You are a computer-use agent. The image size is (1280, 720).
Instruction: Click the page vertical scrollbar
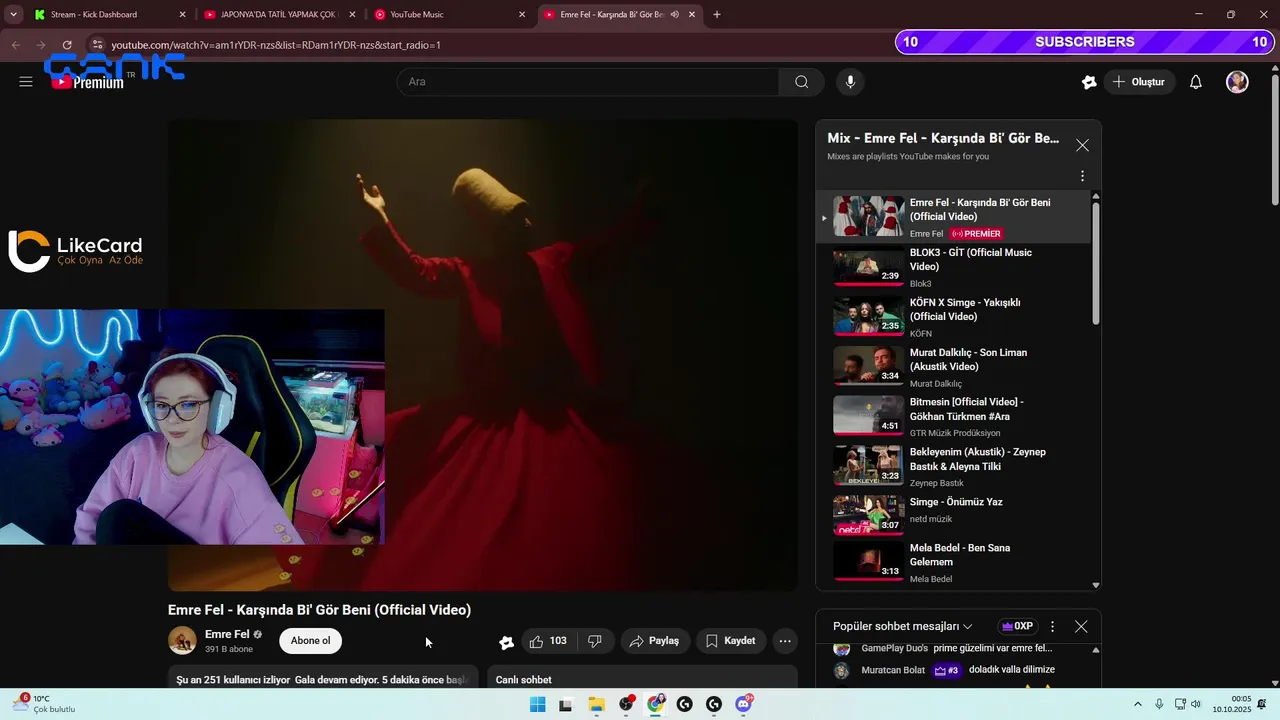tap(1274, 140)
